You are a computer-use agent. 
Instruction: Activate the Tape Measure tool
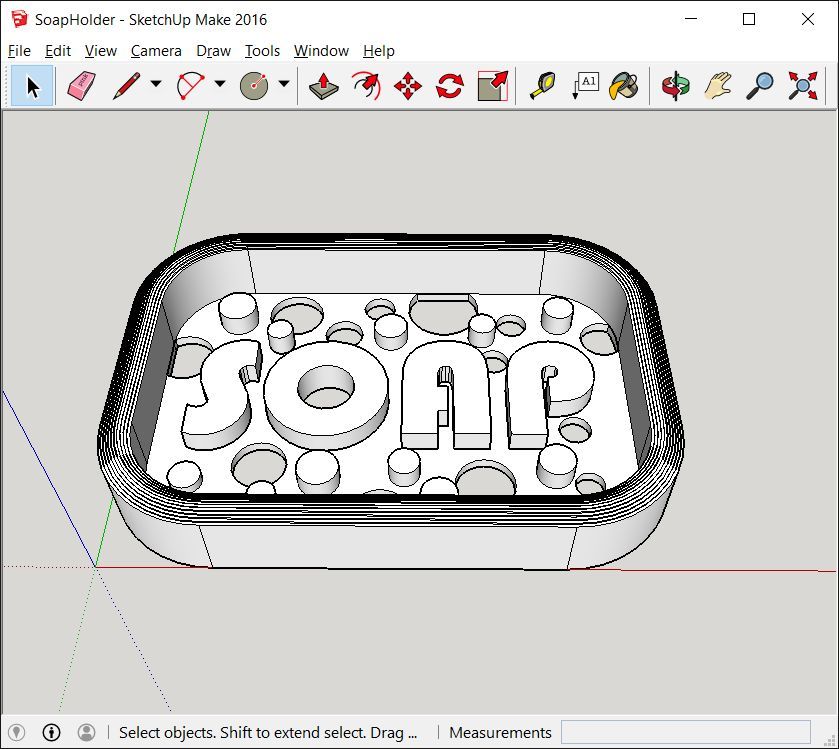542,86
